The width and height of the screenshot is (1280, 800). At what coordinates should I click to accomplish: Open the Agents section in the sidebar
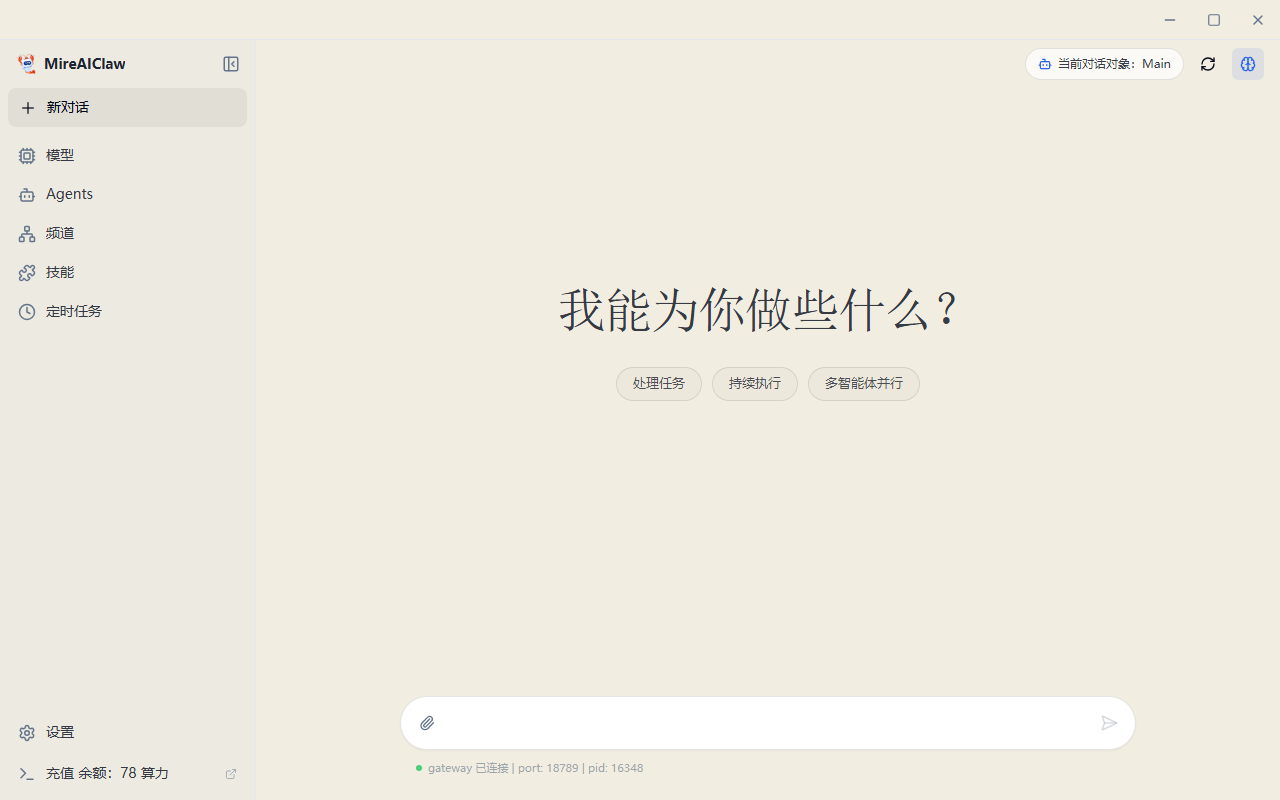(27, 194)
